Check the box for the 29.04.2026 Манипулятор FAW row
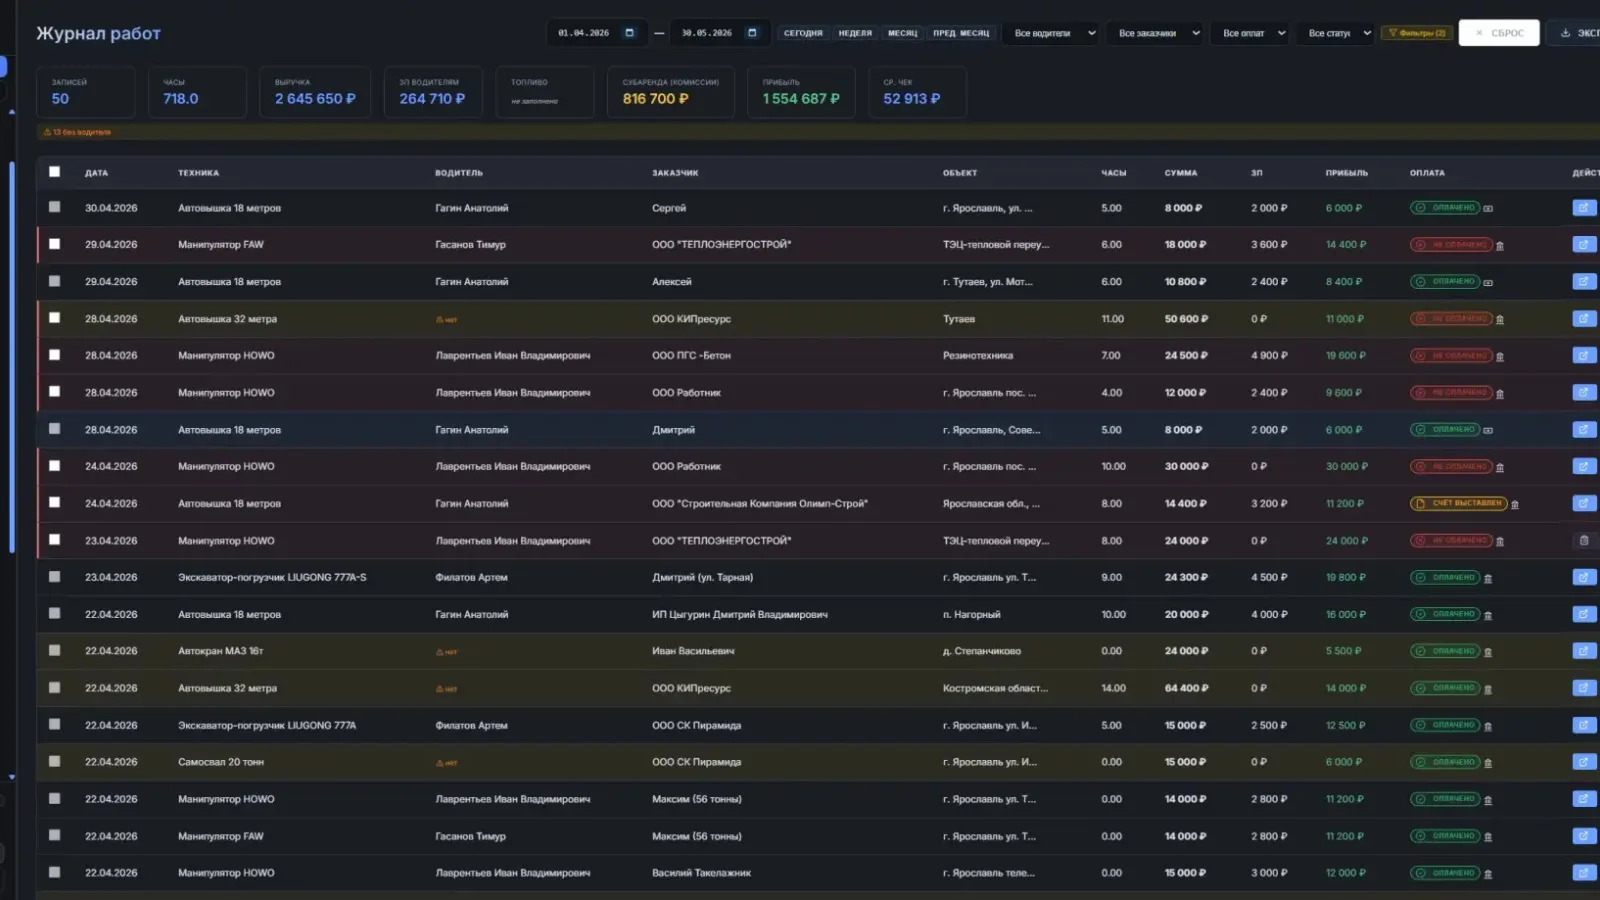This screenshot has height=900, width=1600. [55, 244]
